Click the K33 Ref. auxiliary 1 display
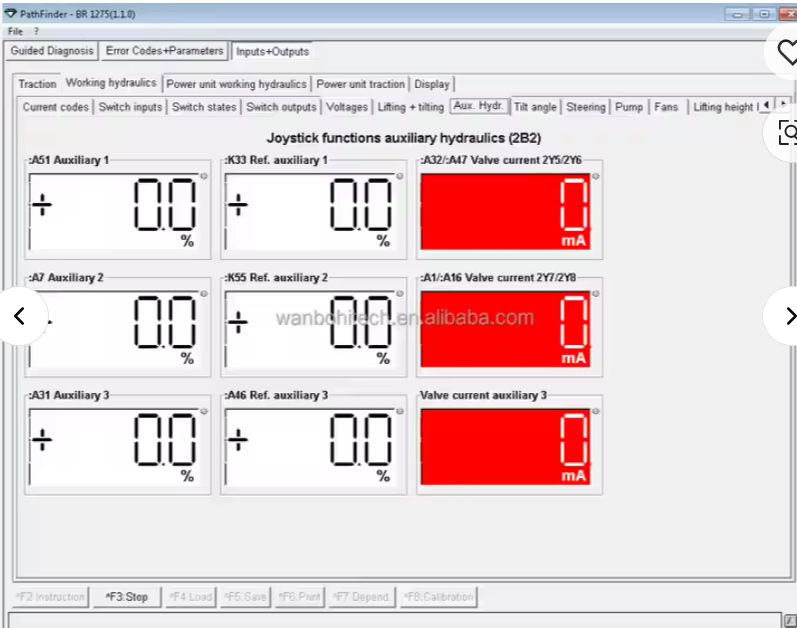Screen dimensions: 797x628 (x=310, y=211)
